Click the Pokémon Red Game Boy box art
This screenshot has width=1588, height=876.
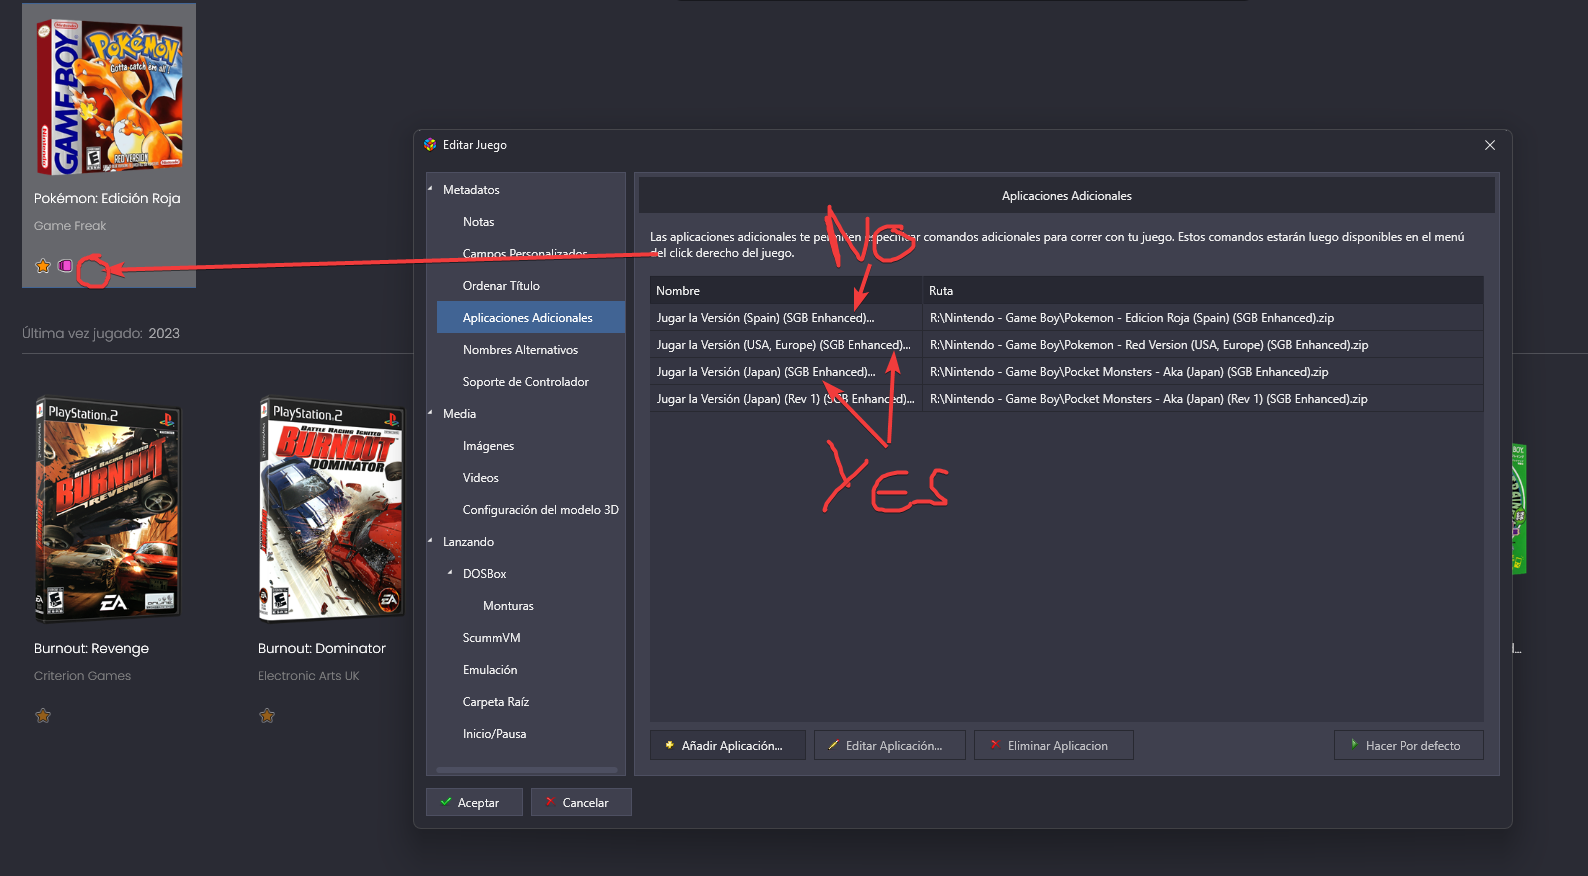[109, 95]
